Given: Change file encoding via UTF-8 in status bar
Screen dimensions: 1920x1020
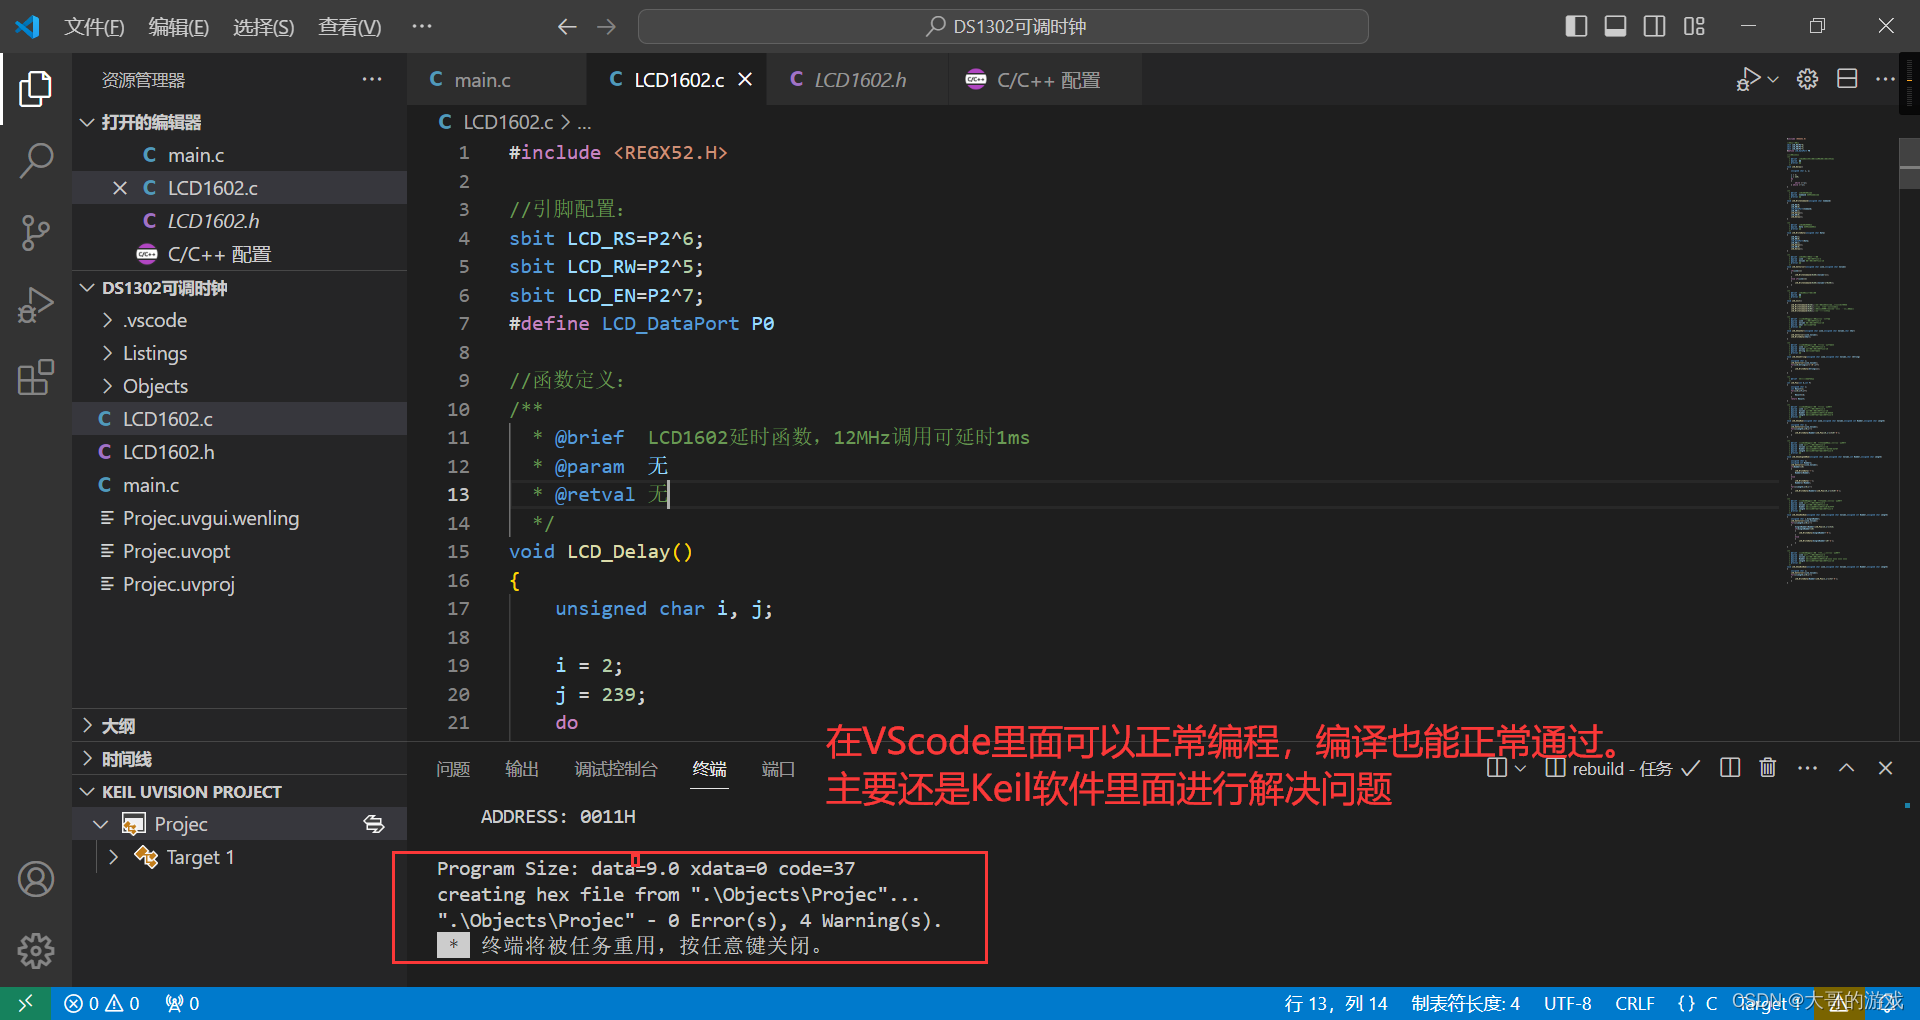Looking at the screenshot, I should pyautogui.click(x=1567, y=1003).
